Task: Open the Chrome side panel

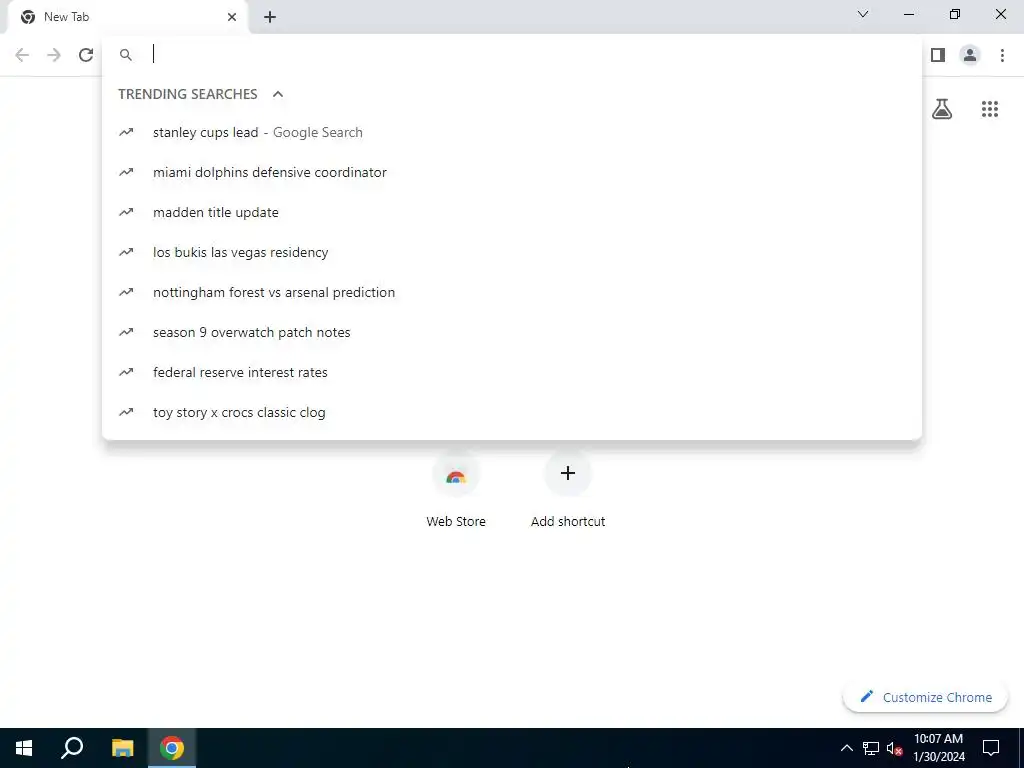Action: tap(938, 55)
